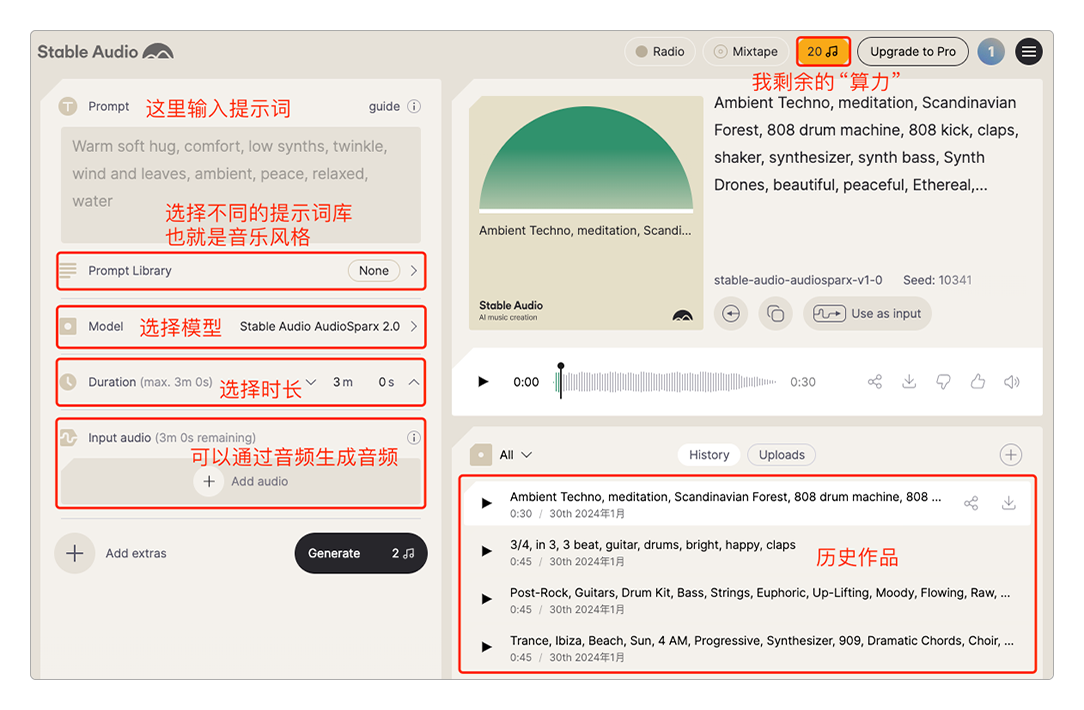Click the Add audio label

pyautogui.click(x=259, y=481)
